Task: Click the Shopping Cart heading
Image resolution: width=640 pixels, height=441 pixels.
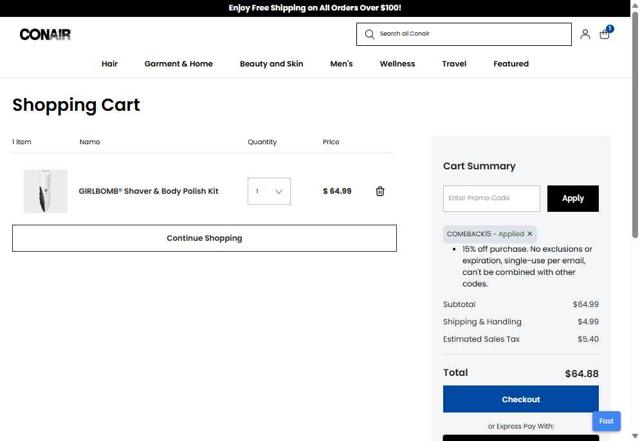Action: pos(76,105)
